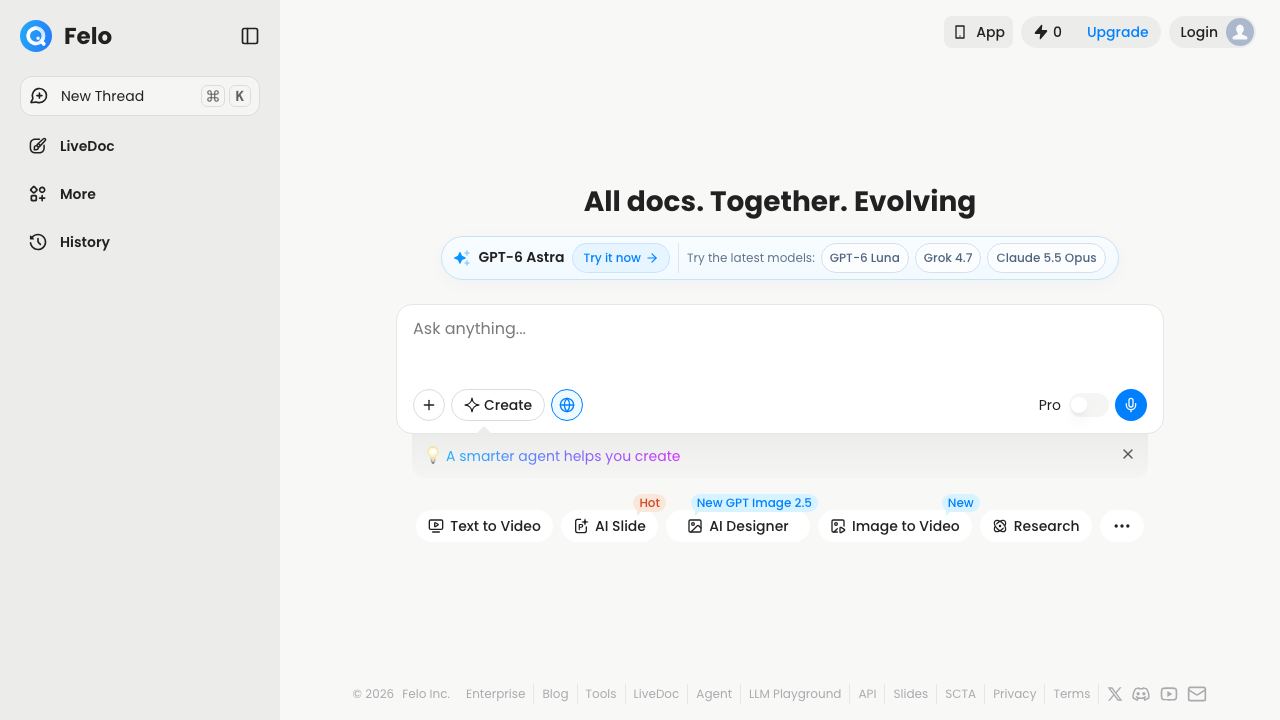Screen dimensions: 1280x720
Task: Click the App download button
Action: pyautogui.click(x=978, y=32)
